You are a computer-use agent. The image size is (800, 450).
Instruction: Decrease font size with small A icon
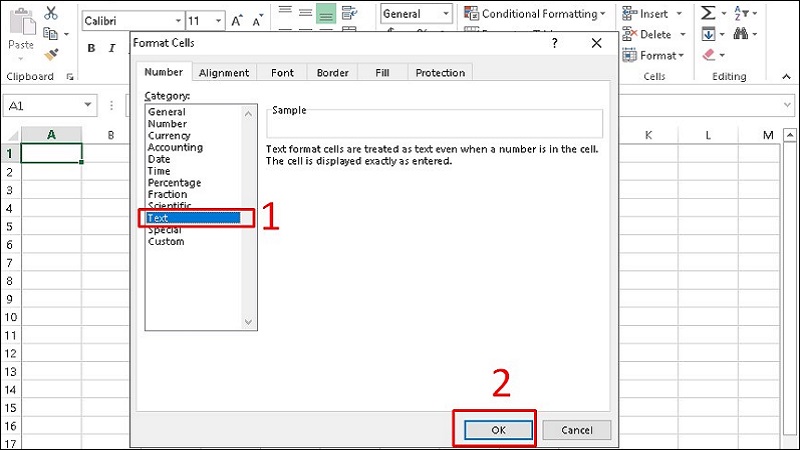point(258,21)
